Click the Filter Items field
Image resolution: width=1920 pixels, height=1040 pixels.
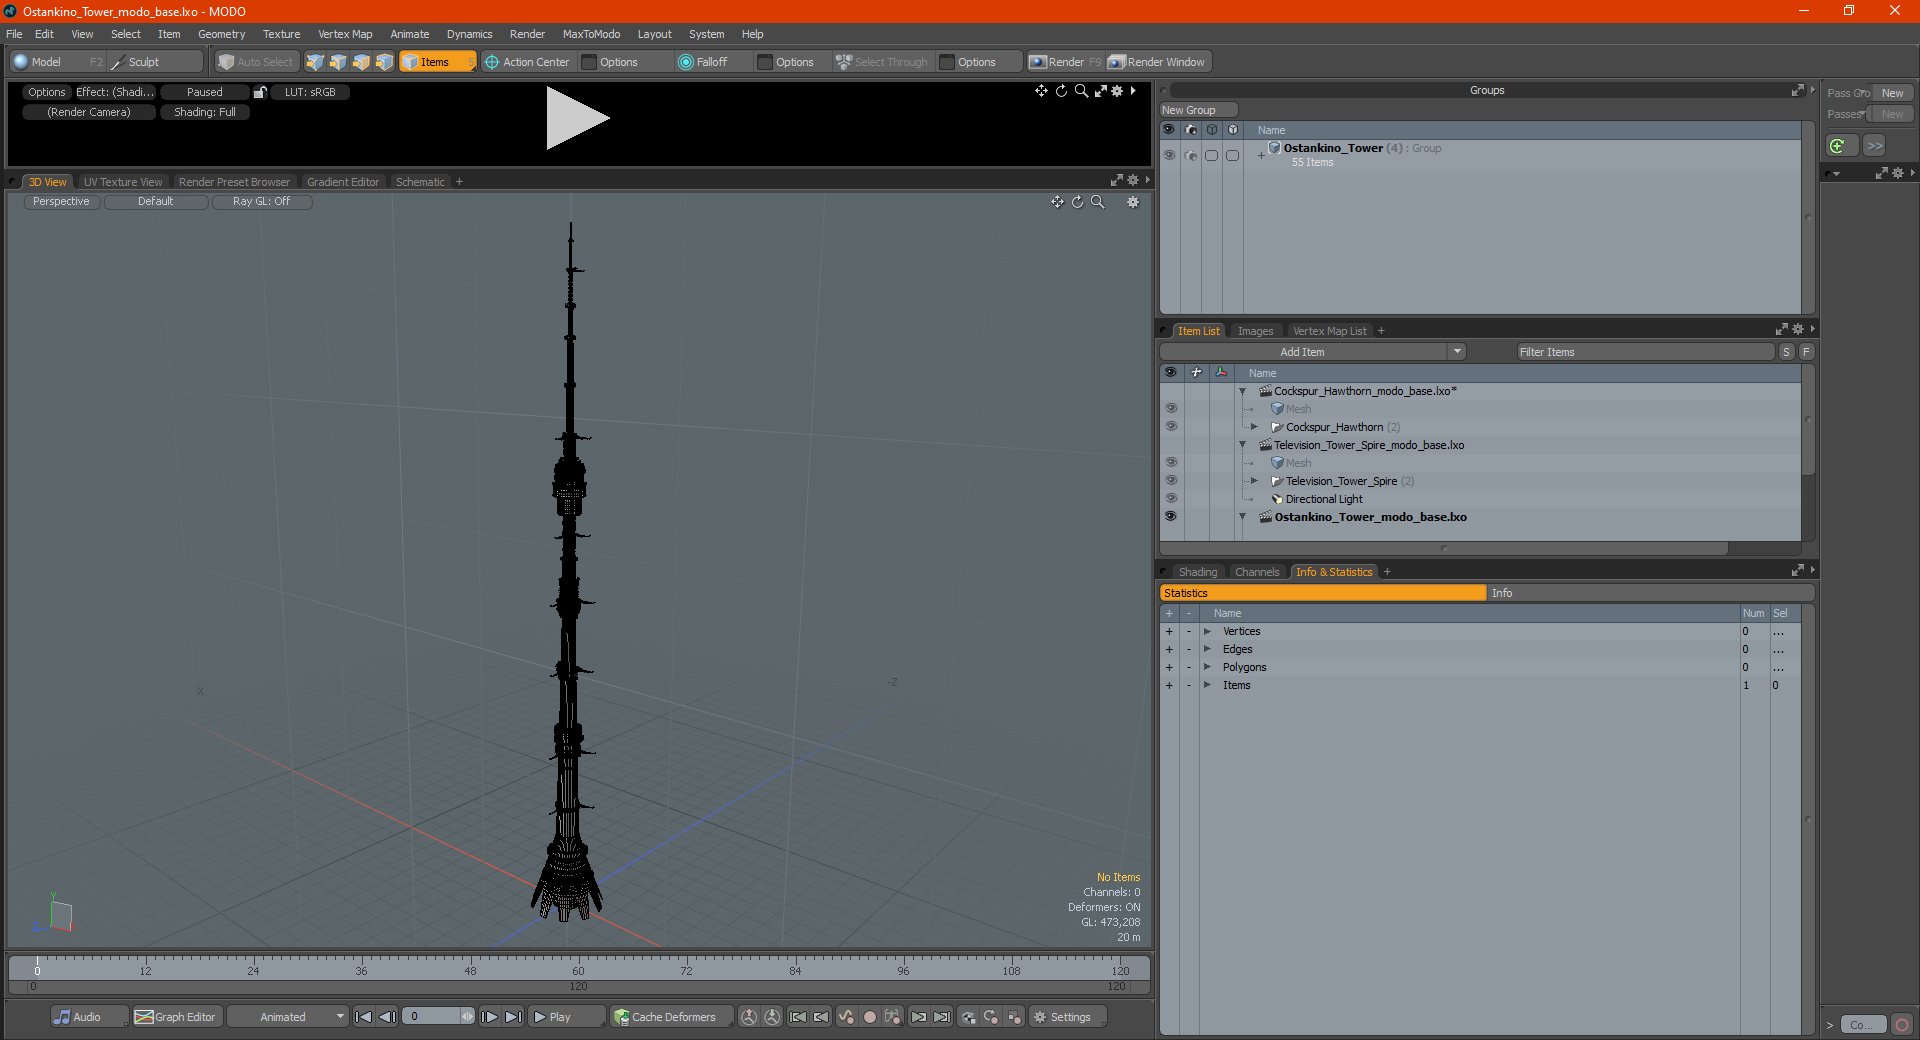point(1645,352)
